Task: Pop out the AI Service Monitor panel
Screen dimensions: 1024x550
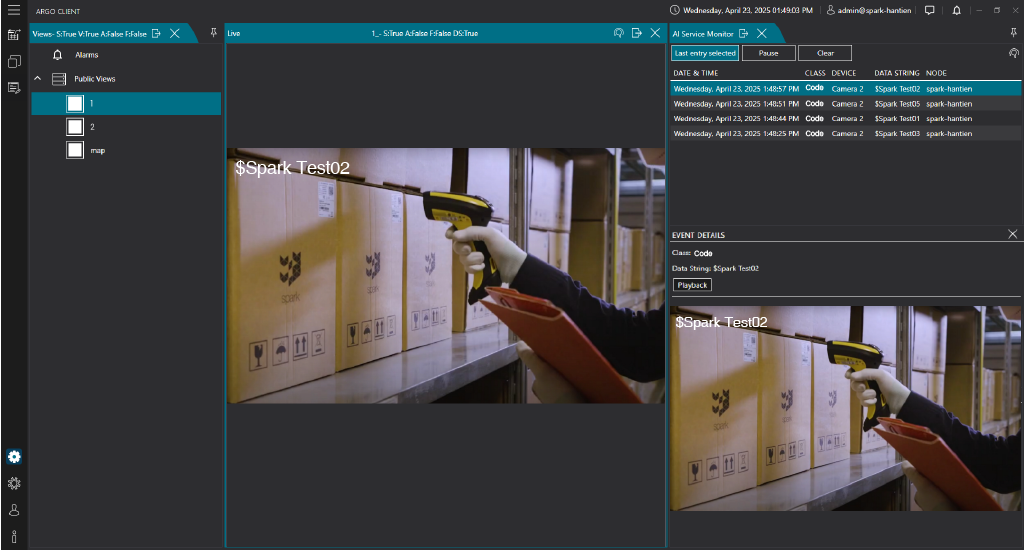Action: (x=743, y=33)
